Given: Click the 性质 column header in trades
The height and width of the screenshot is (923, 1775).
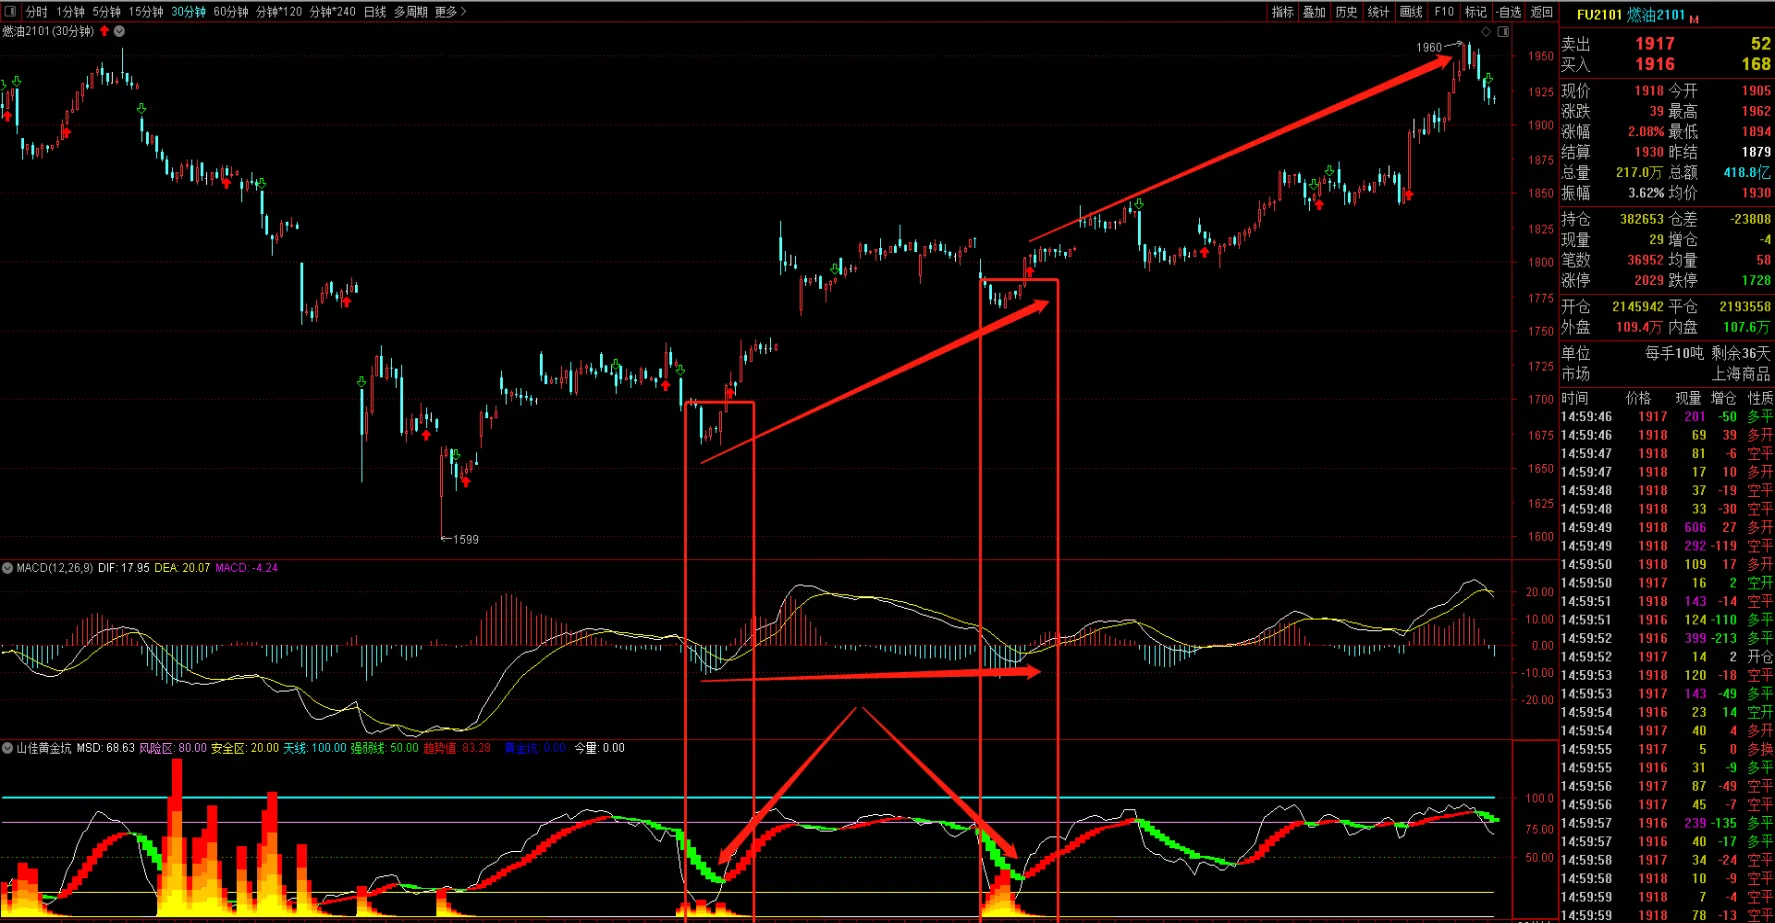Looking at the screenshot, I should tap(1760, 398).
